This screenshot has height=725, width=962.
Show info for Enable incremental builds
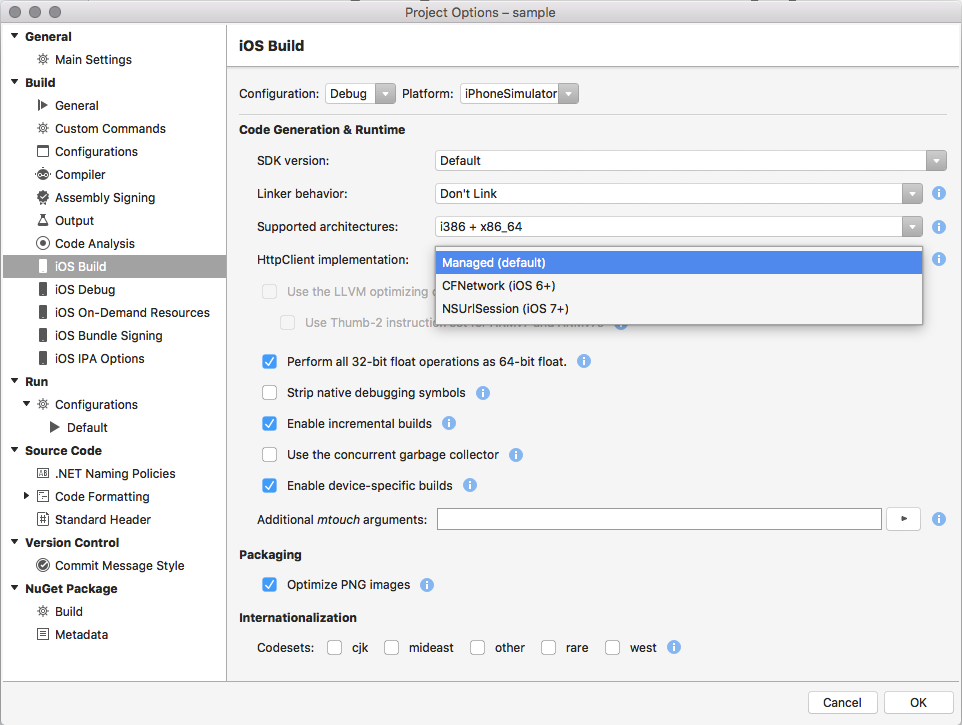(x=449, y=423)
